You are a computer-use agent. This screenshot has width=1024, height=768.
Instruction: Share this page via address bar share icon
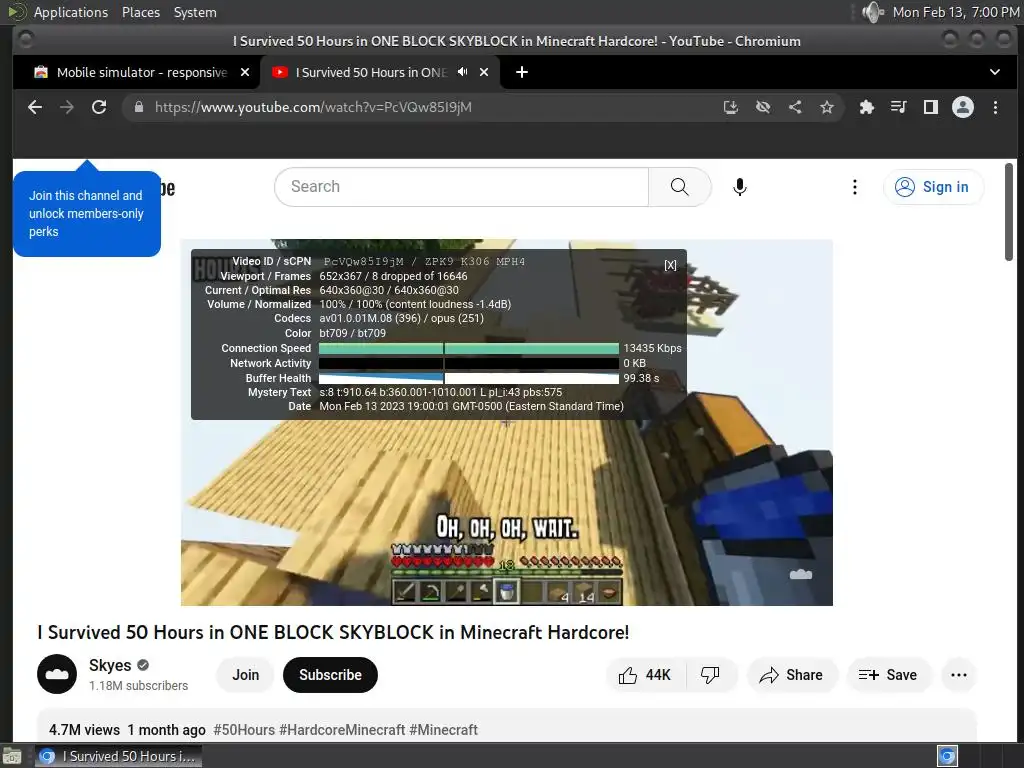(795, 107)
